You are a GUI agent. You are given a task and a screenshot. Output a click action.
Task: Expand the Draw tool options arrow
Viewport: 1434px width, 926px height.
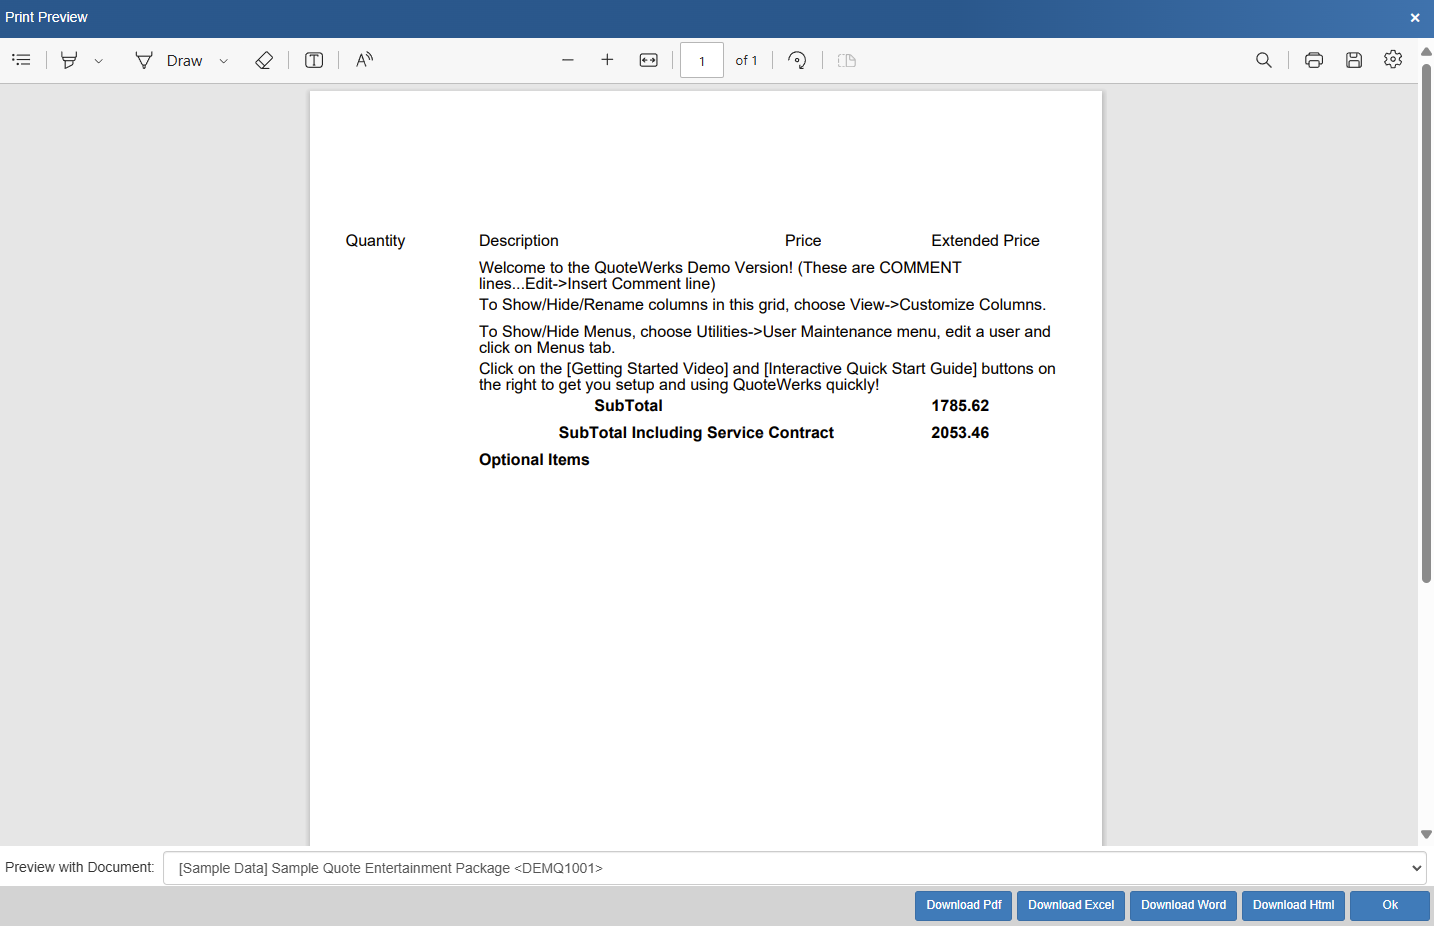224,61
